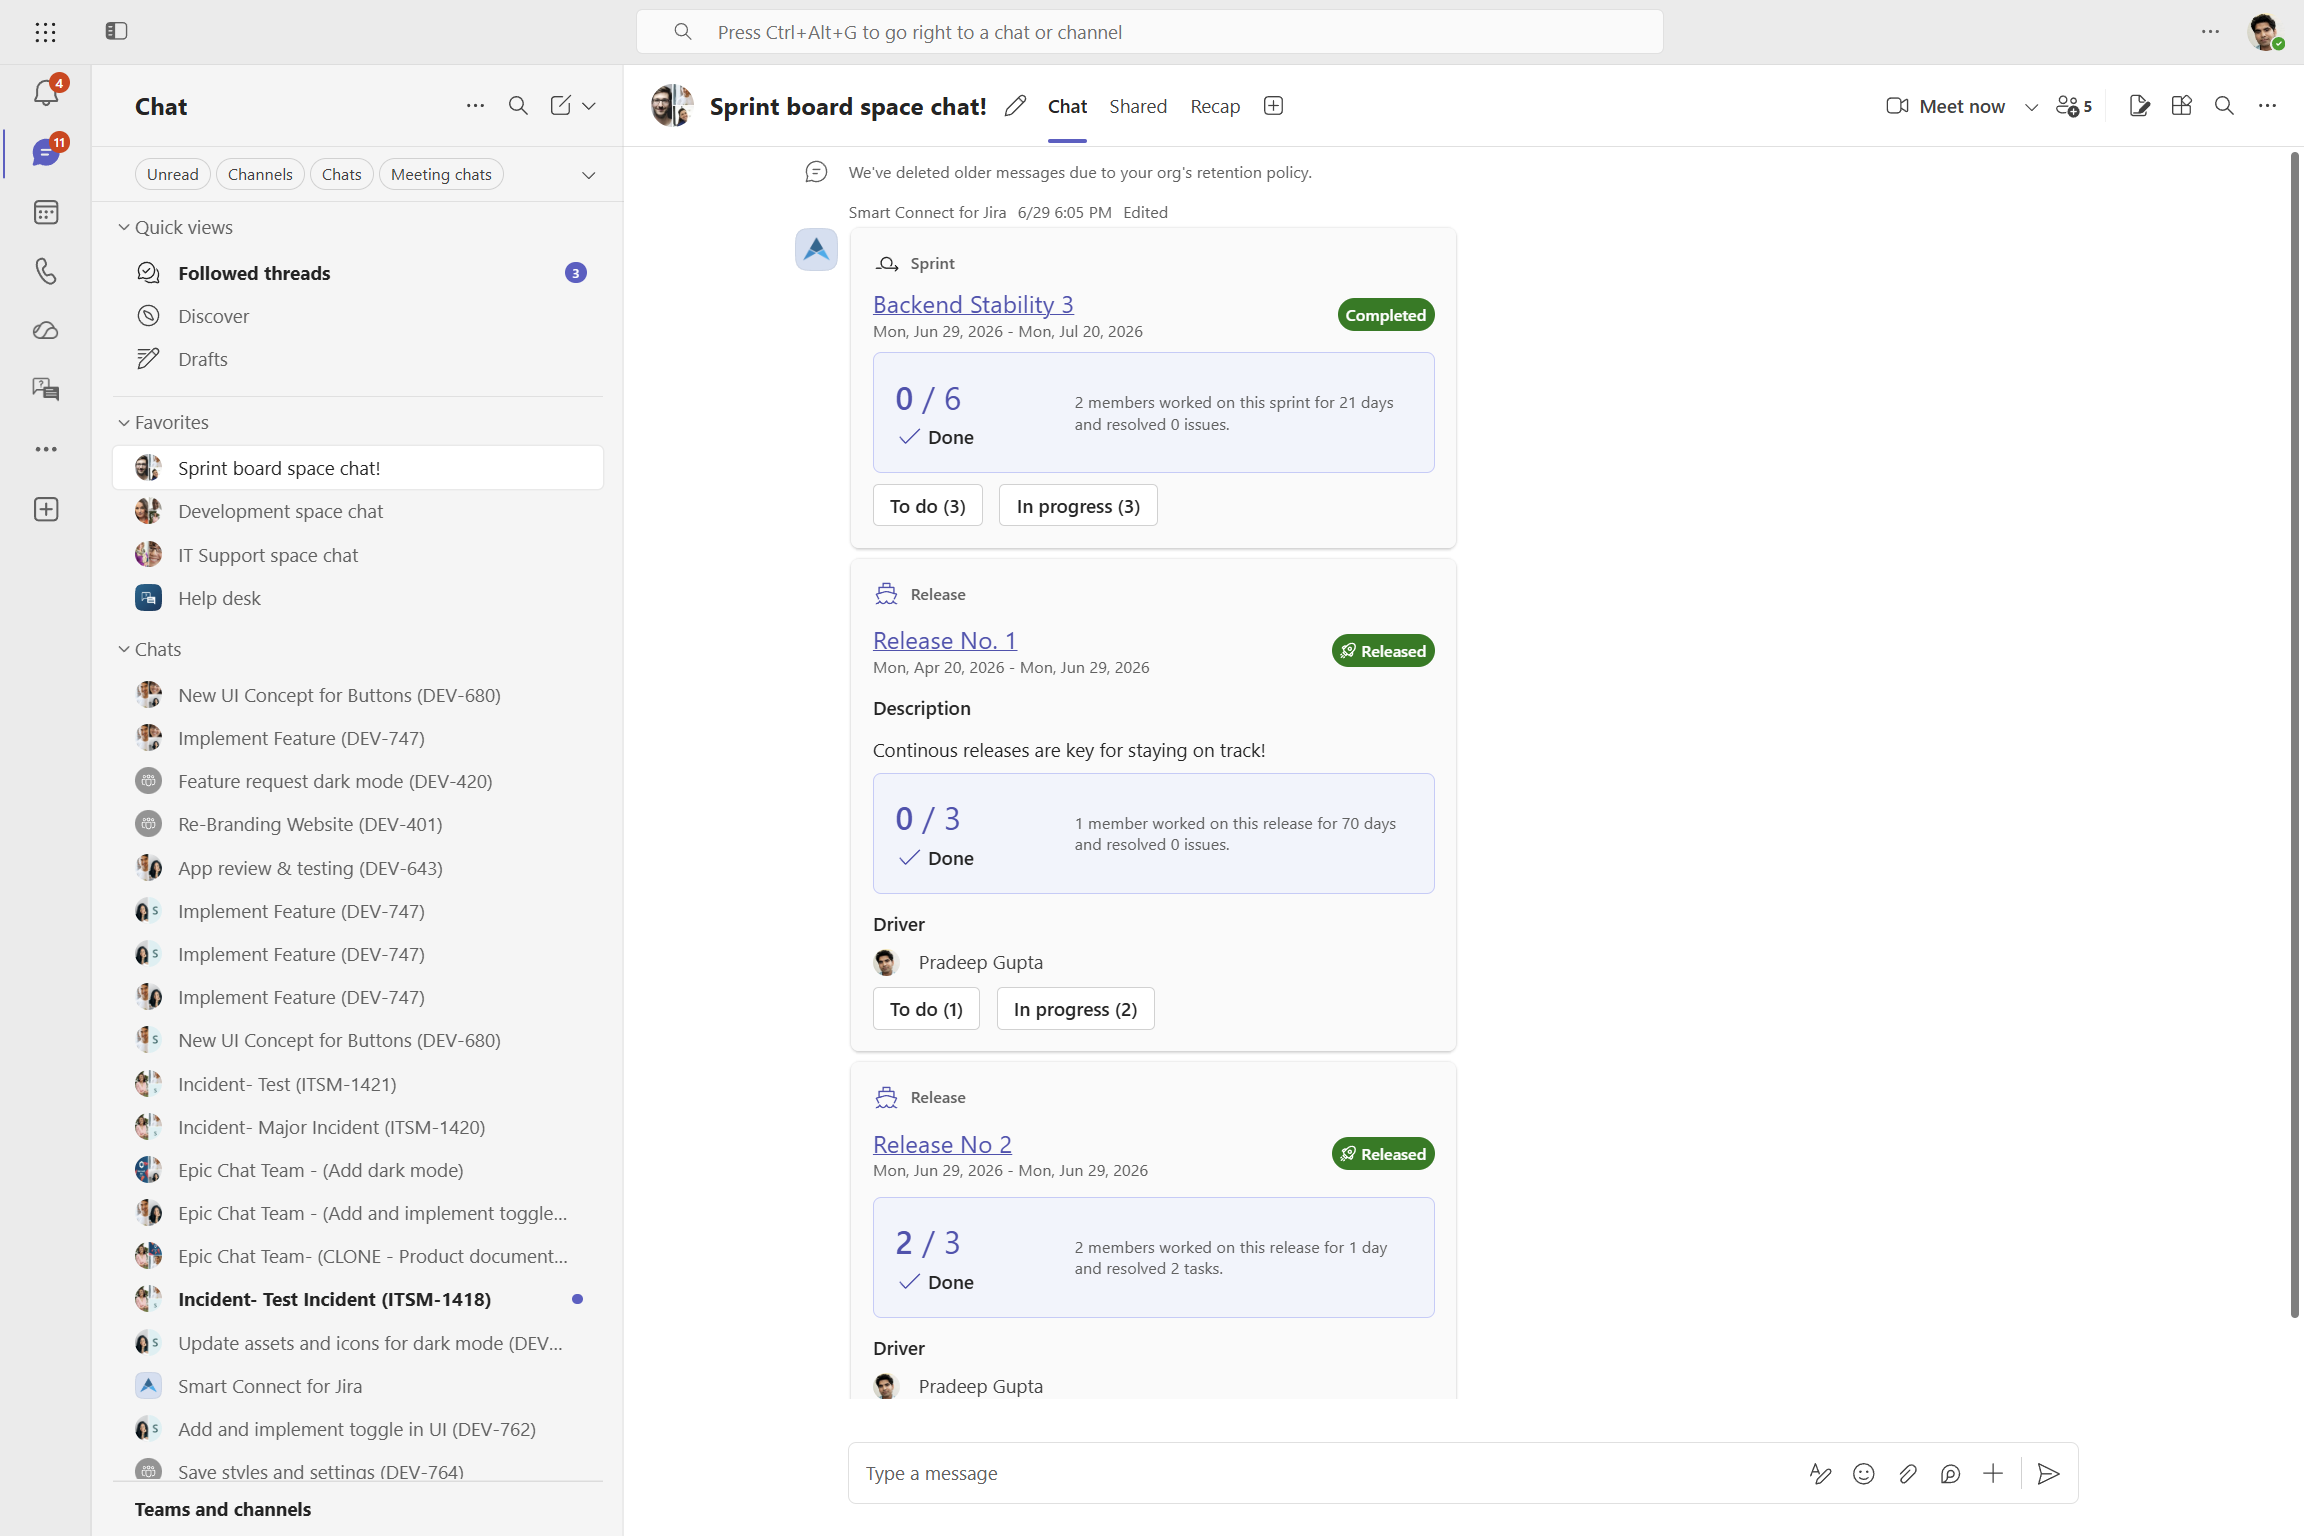This screenshot has height=1536, width=2304.
Task: Start a new chat with compose icon
Action: (560, 106)
